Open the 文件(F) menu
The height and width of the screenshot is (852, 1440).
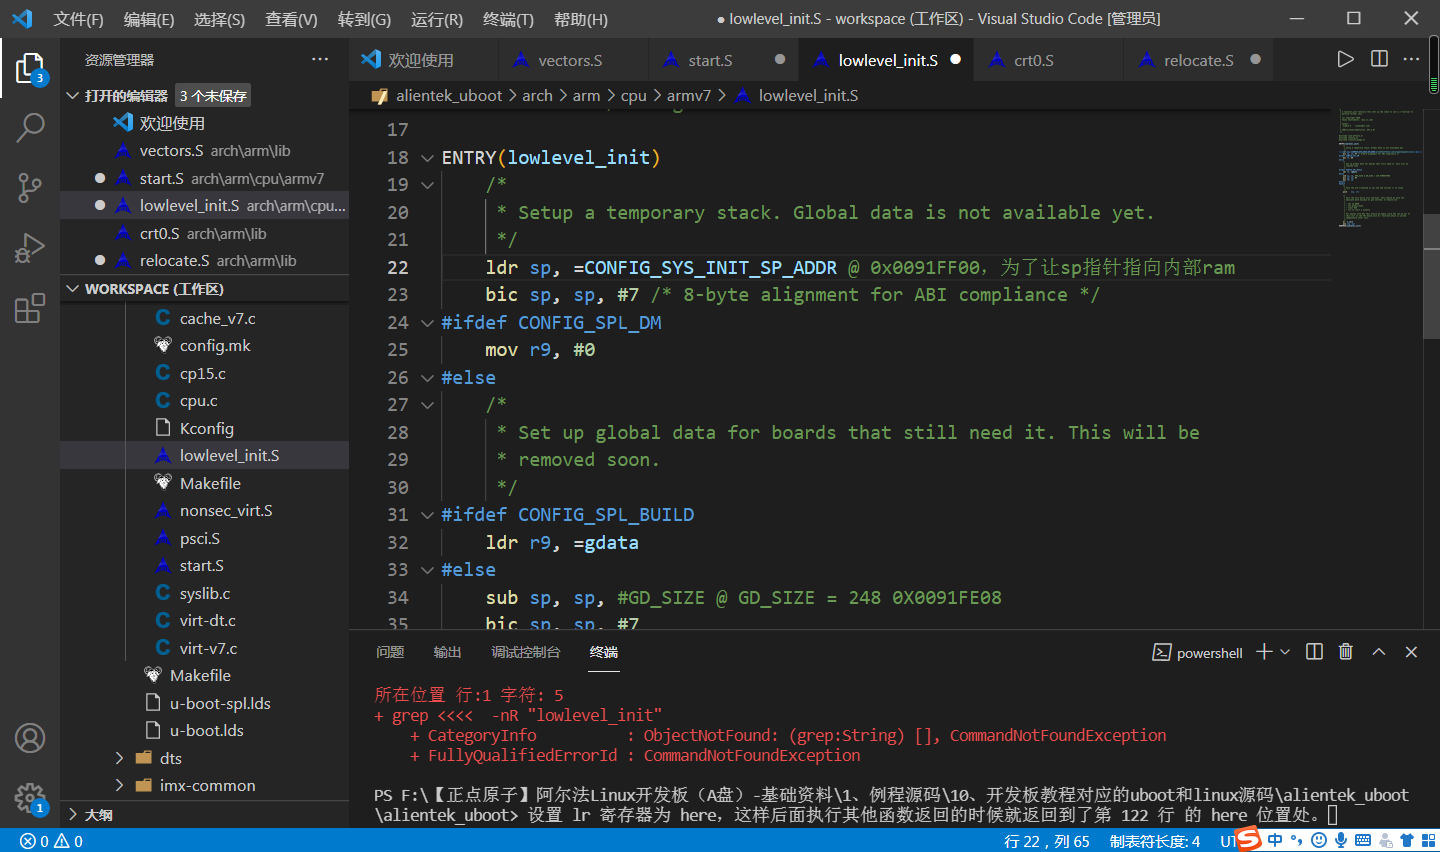click(78, 19)
